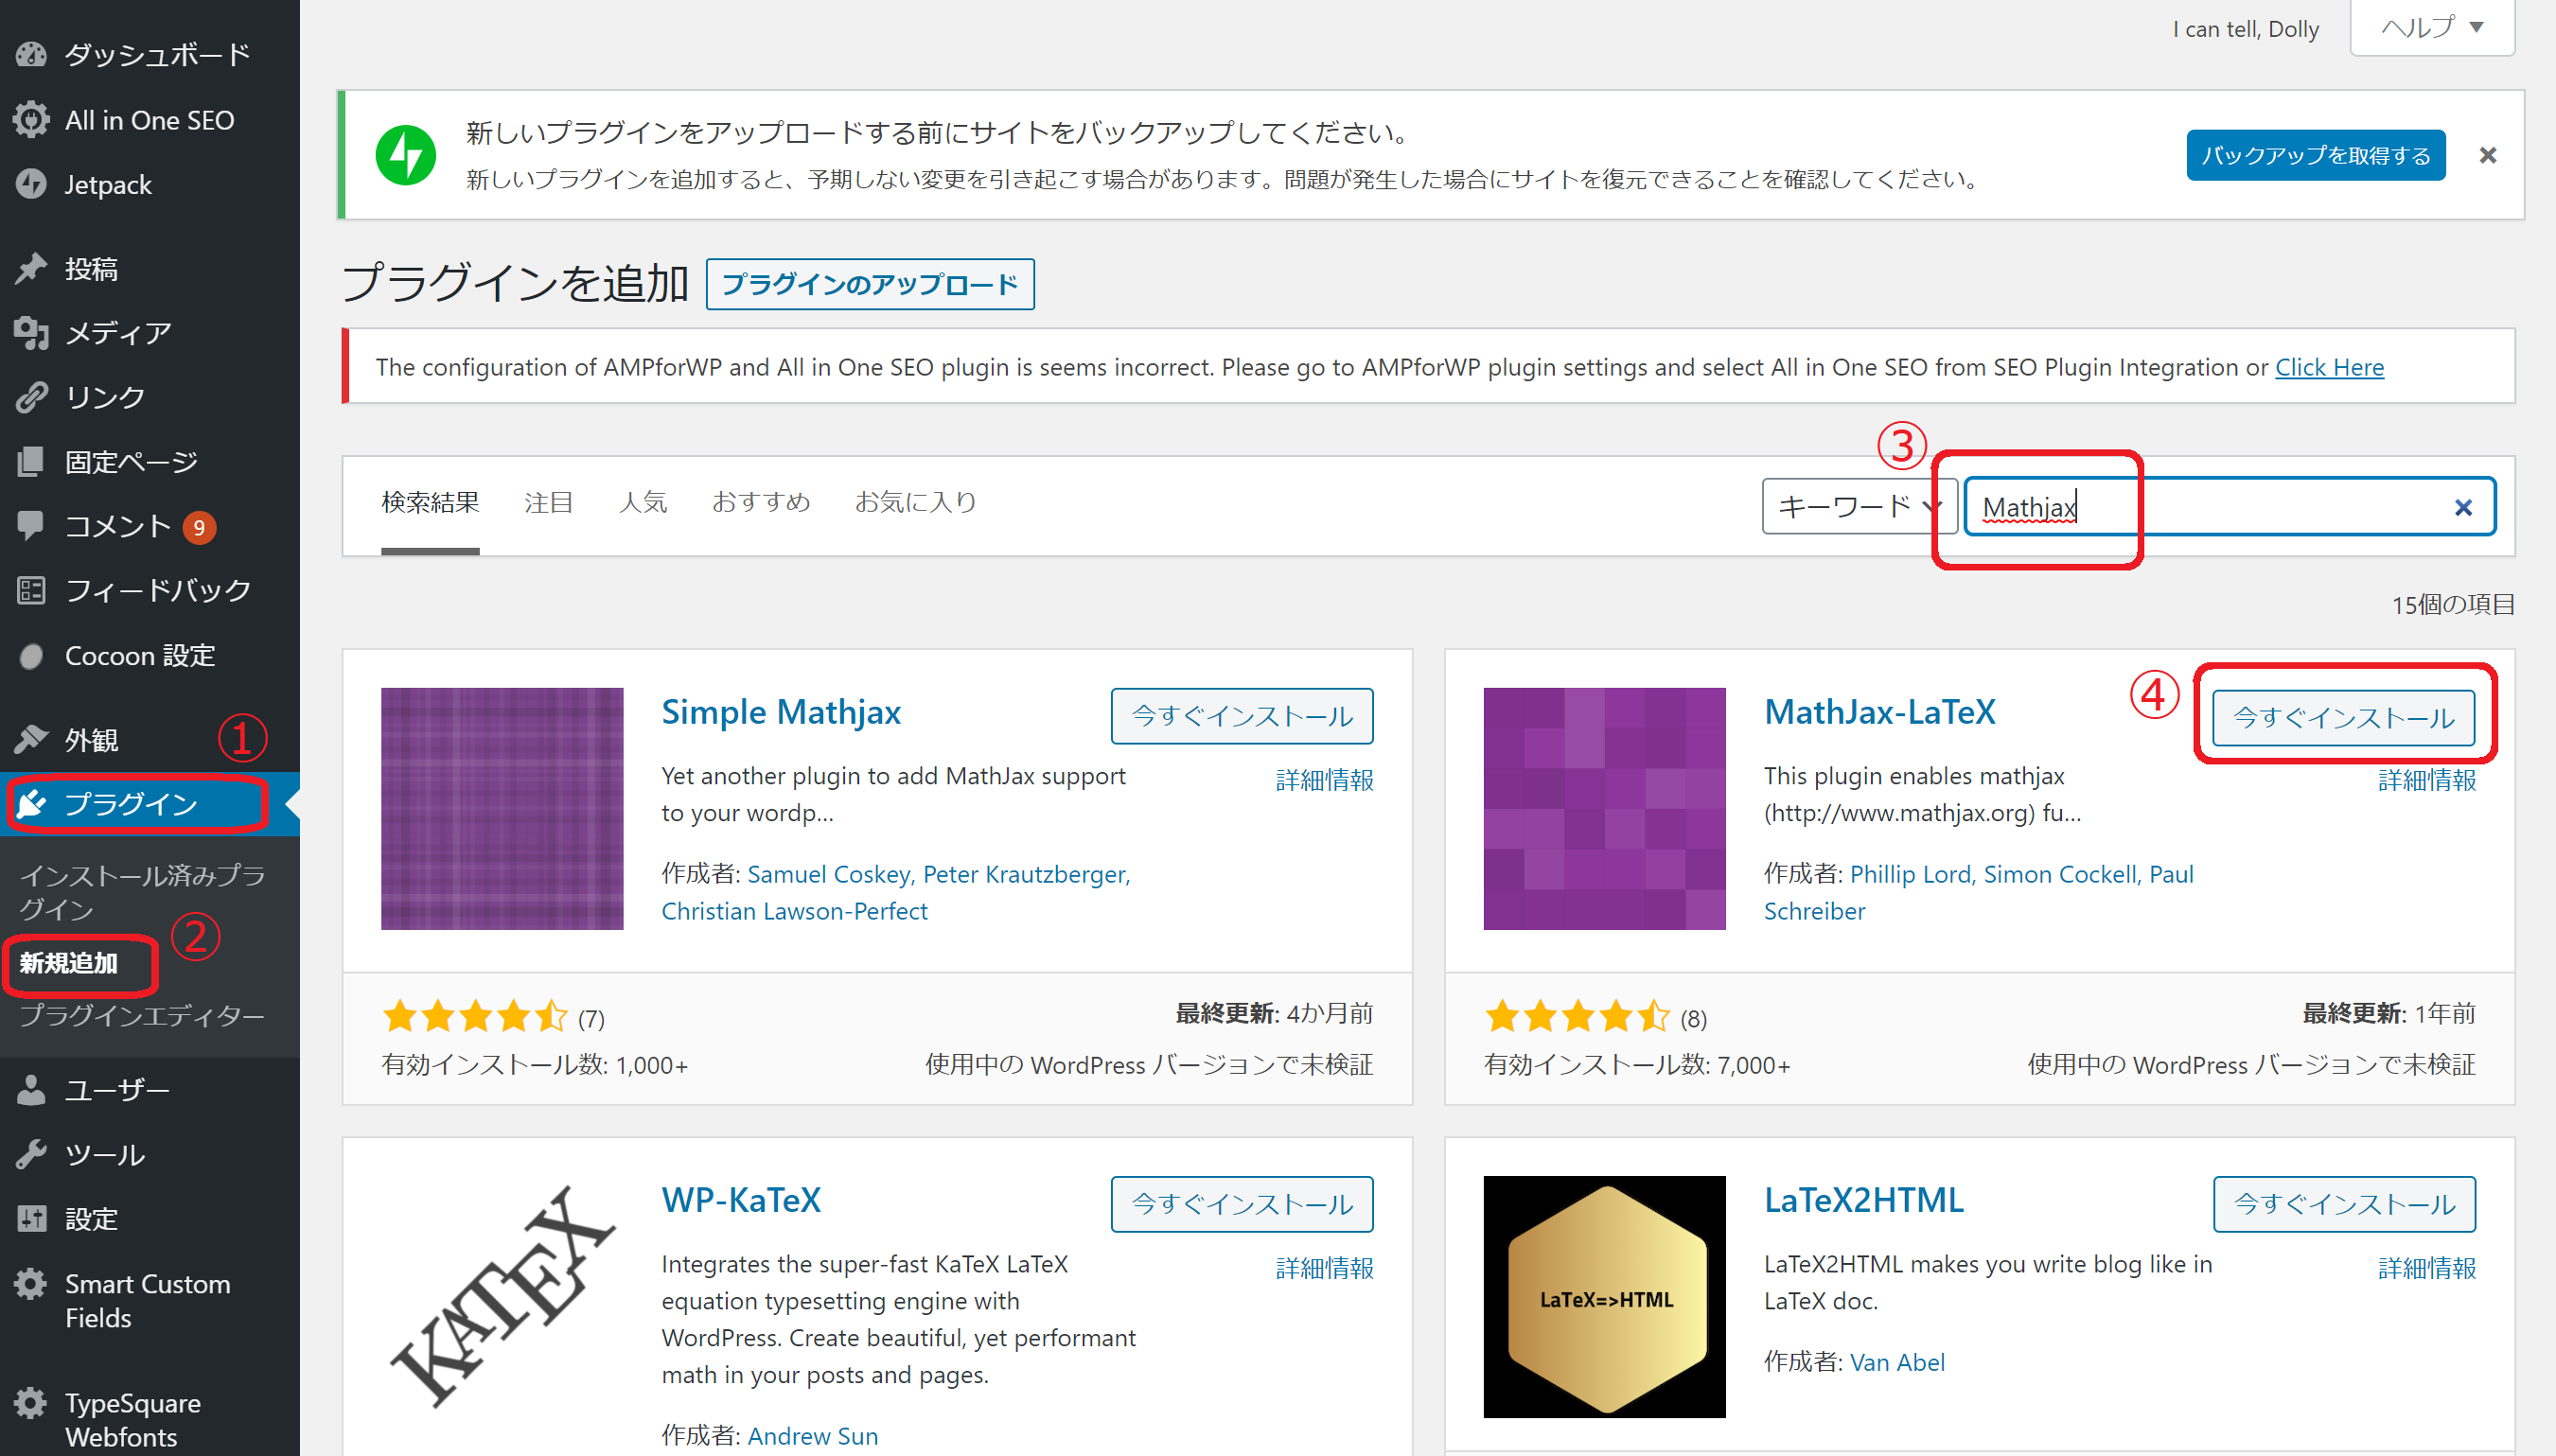This screenshot has height=1456, width=2556.
Task: Click the Smart Custom Fields menu label
Action: tap(147, 1300)
